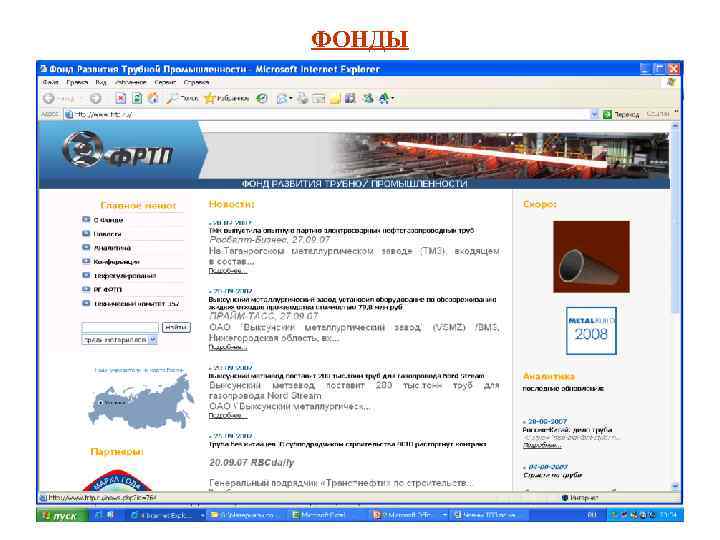The height and width of the screenshot is (540, 720).
Task: Click the text encoding 'A' toolbar icon
Action: coord(384,98)
